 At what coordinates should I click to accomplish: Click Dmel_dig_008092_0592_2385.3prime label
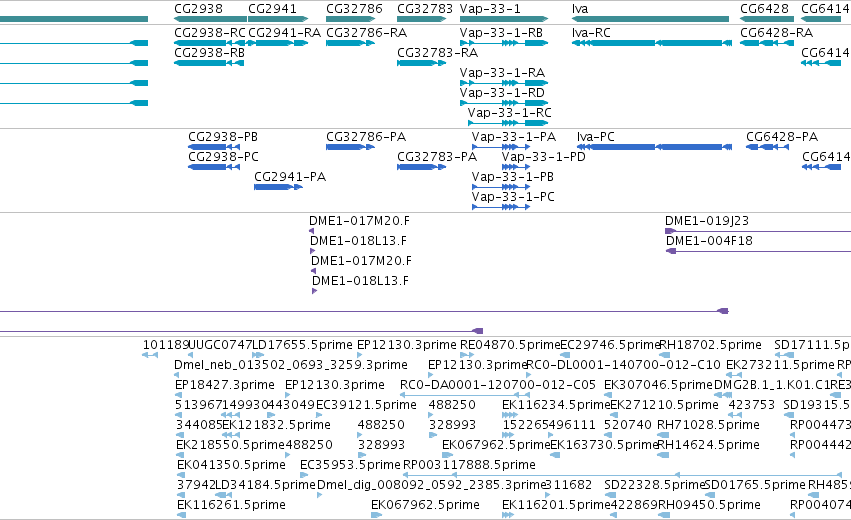(x=431, y=485)
